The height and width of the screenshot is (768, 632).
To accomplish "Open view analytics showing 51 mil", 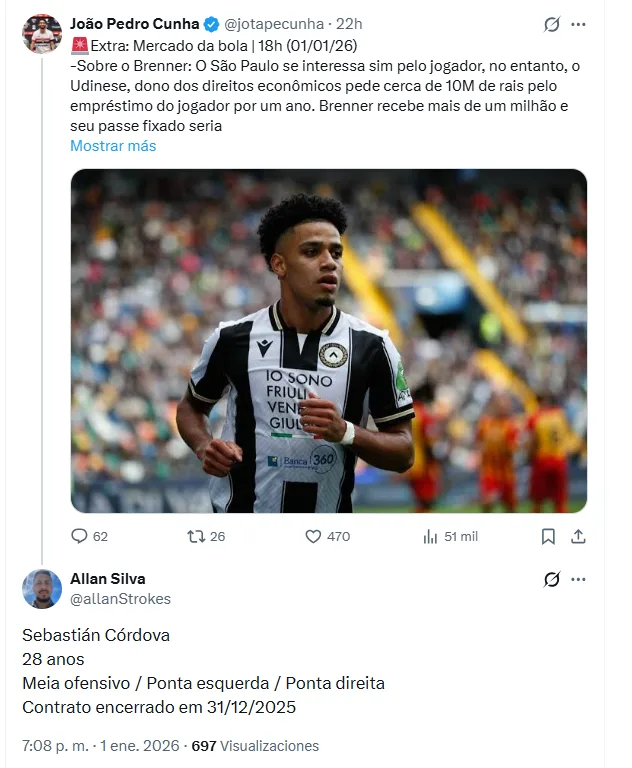I will tap(431, 536).
